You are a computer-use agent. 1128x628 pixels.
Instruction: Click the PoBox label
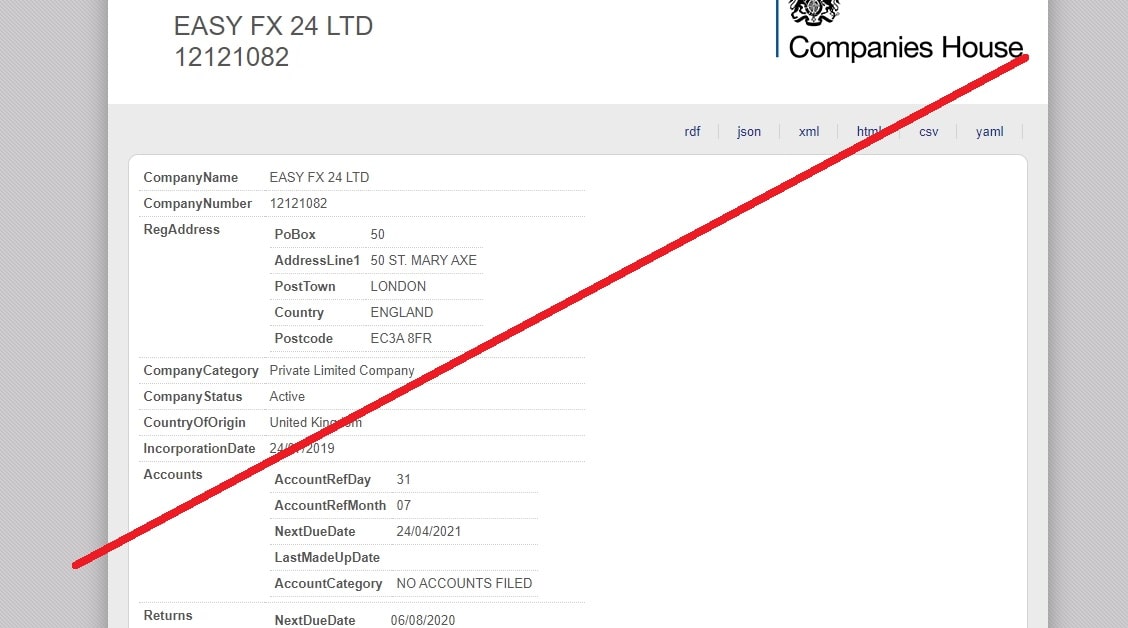(x=295, y=235)
